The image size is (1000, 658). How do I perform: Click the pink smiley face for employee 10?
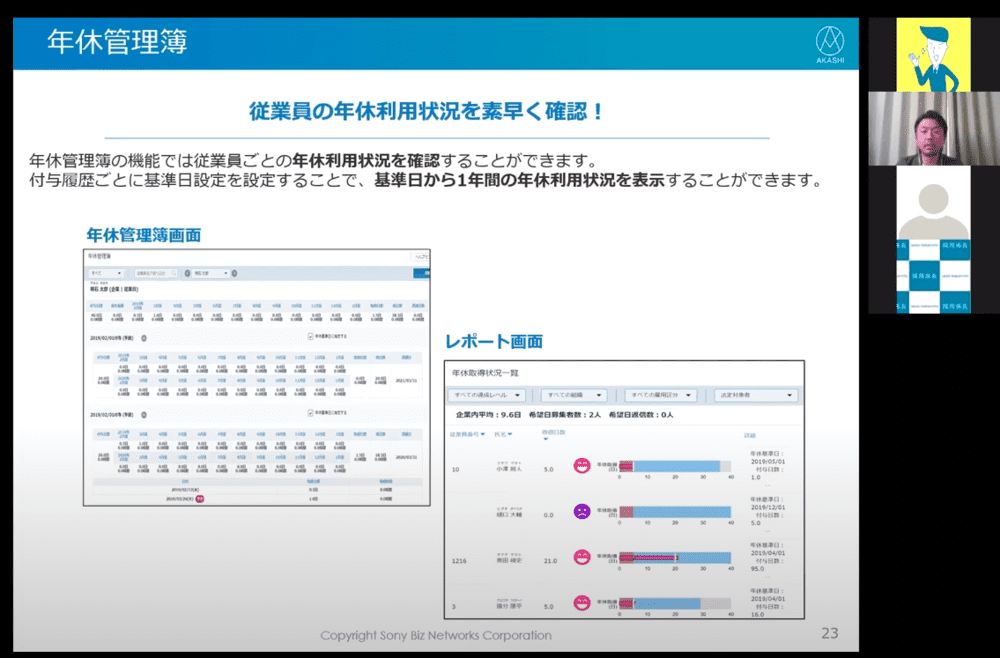(x=580, y=465)
